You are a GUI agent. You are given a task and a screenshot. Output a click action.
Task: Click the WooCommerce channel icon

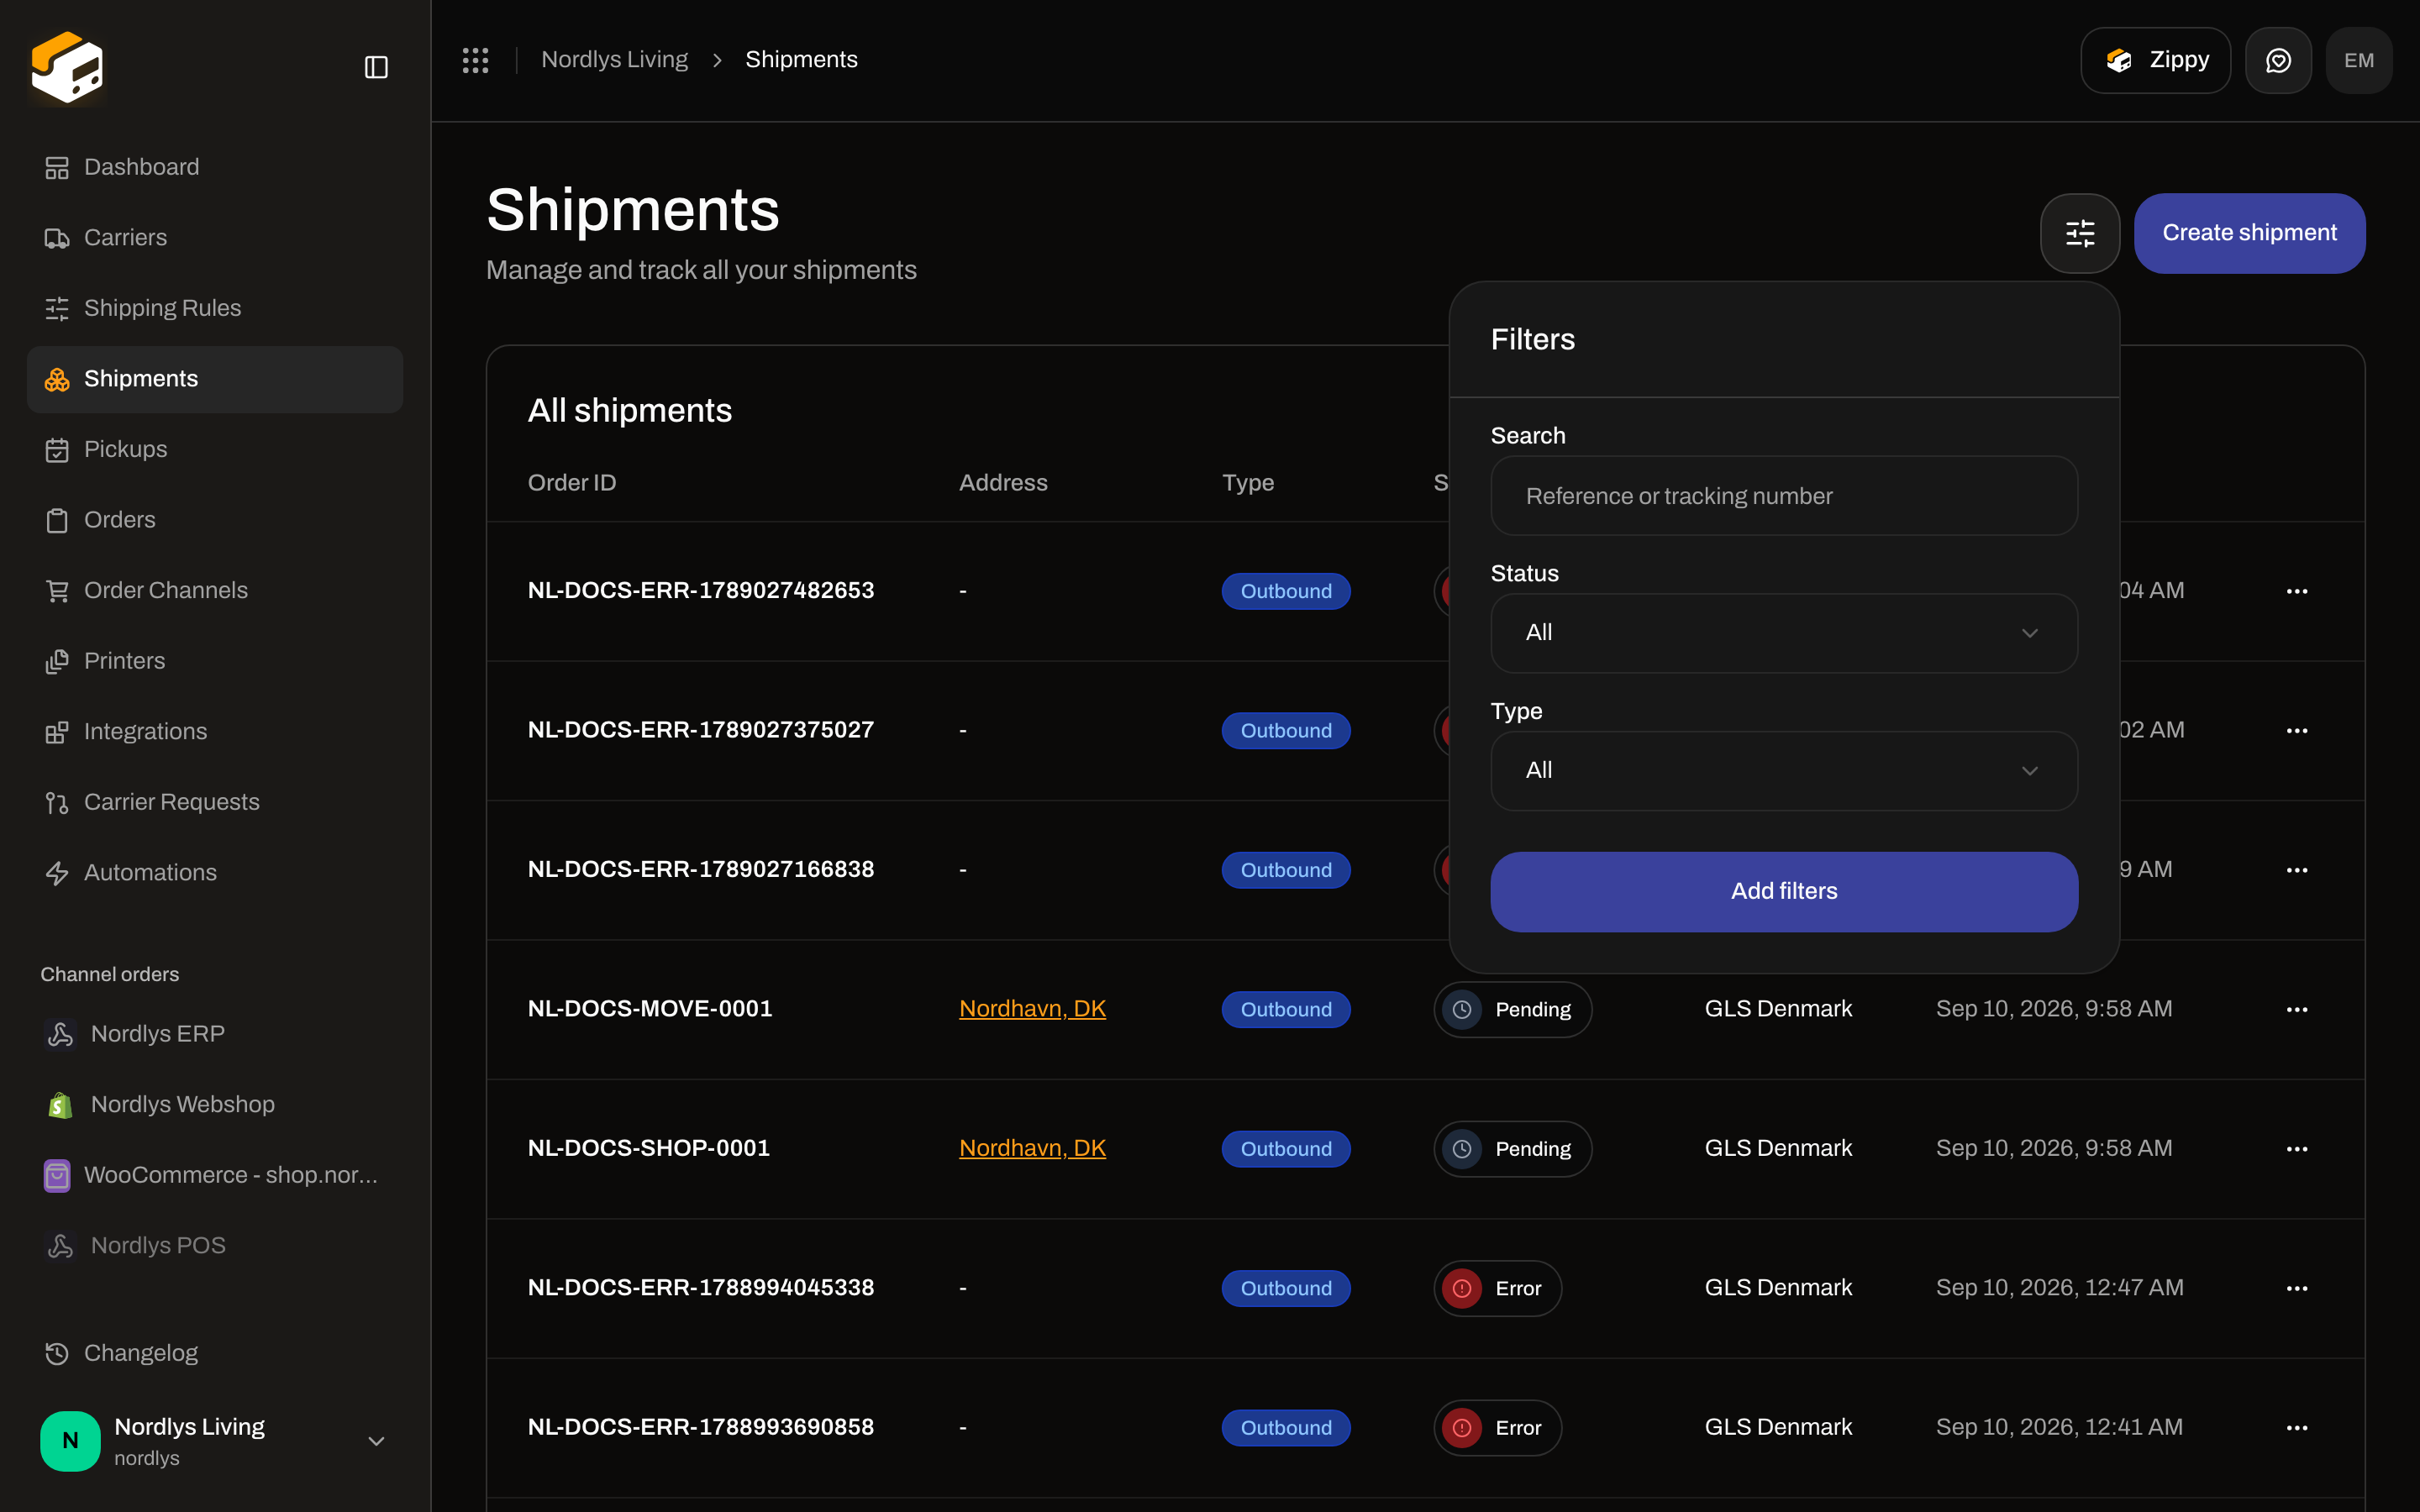(57, 1175)
